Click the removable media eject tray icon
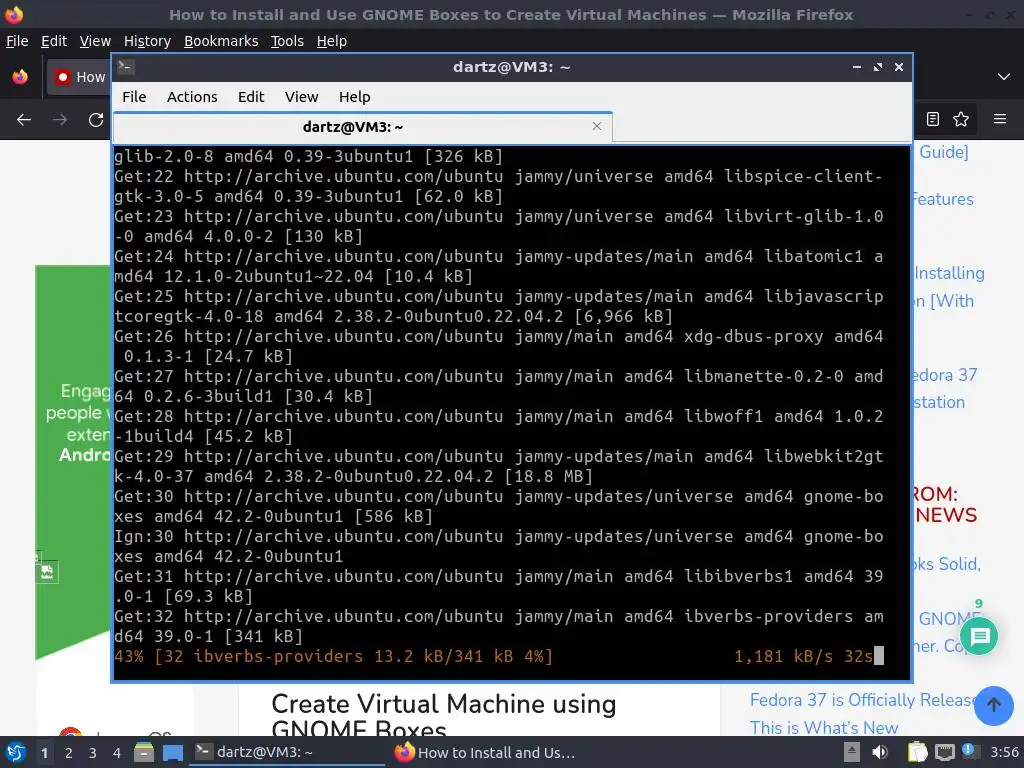The image size is (1024, 768). click(852, 752)
